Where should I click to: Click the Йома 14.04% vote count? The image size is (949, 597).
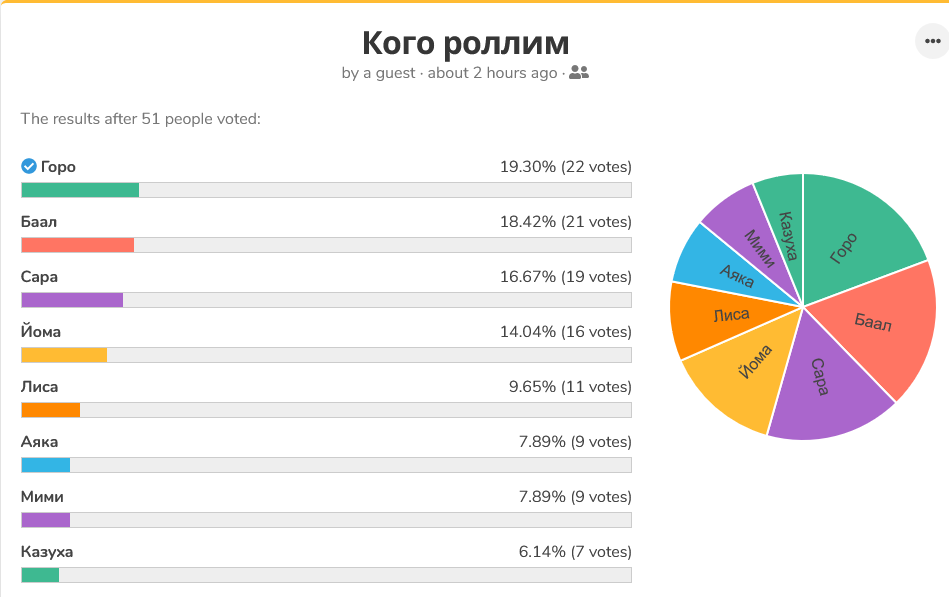[x=565, y=332]
